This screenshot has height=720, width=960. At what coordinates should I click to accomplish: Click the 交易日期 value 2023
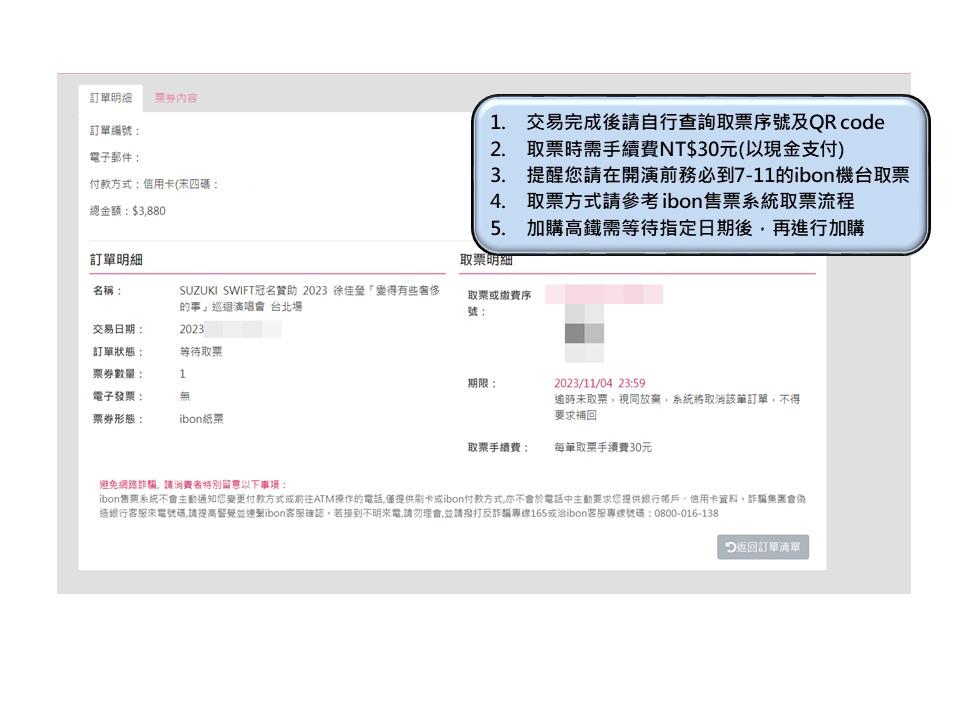point(192,329)
